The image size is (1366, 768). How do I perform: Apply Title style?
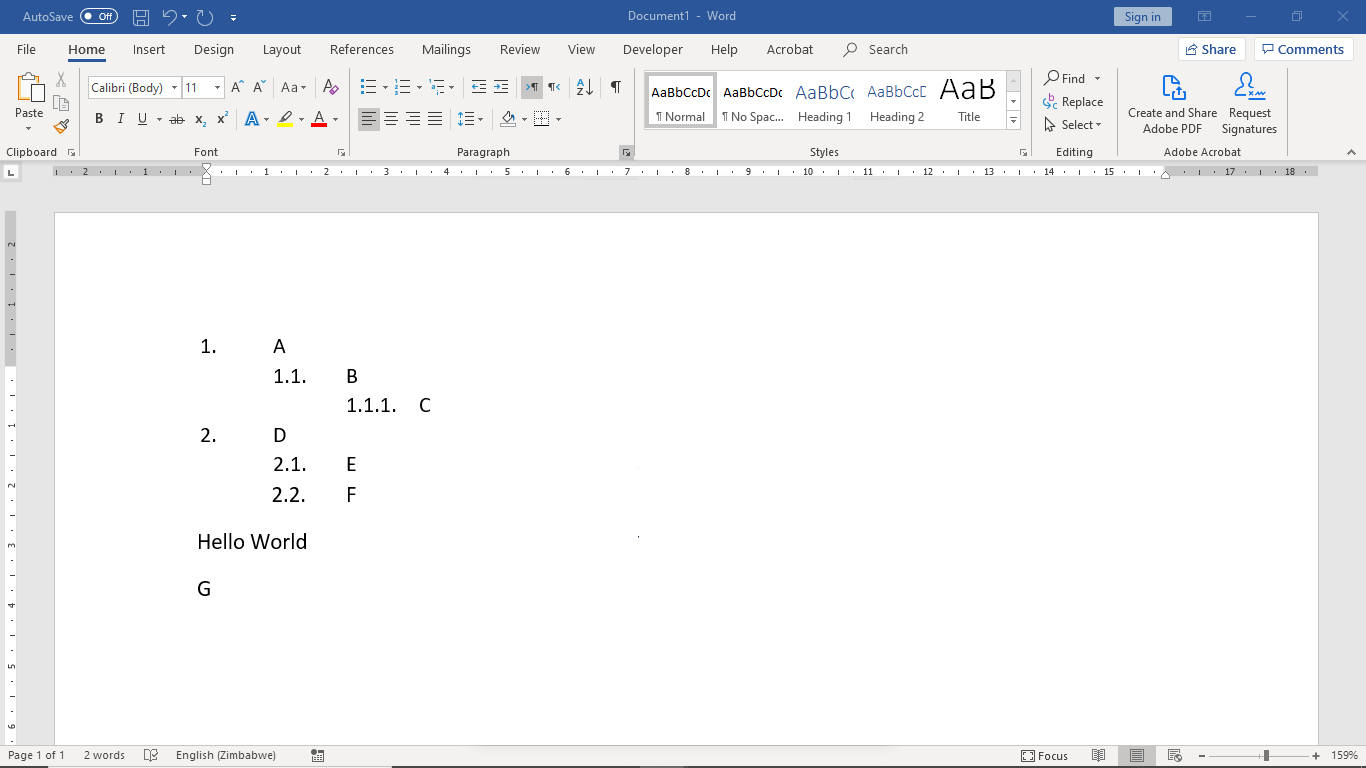click(969, 100)
